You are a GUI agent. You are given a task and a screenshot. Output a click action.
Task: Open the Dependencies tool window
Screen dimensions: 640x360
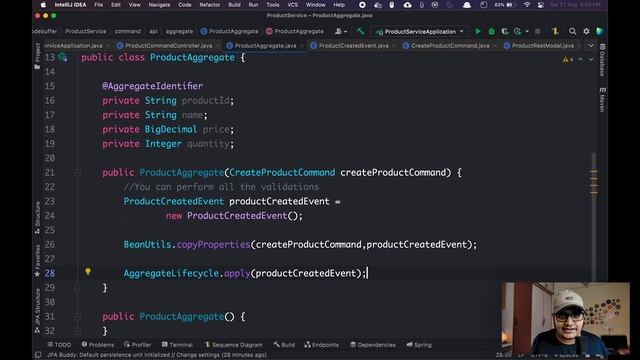pyautogui.click(x=373, y=345)
